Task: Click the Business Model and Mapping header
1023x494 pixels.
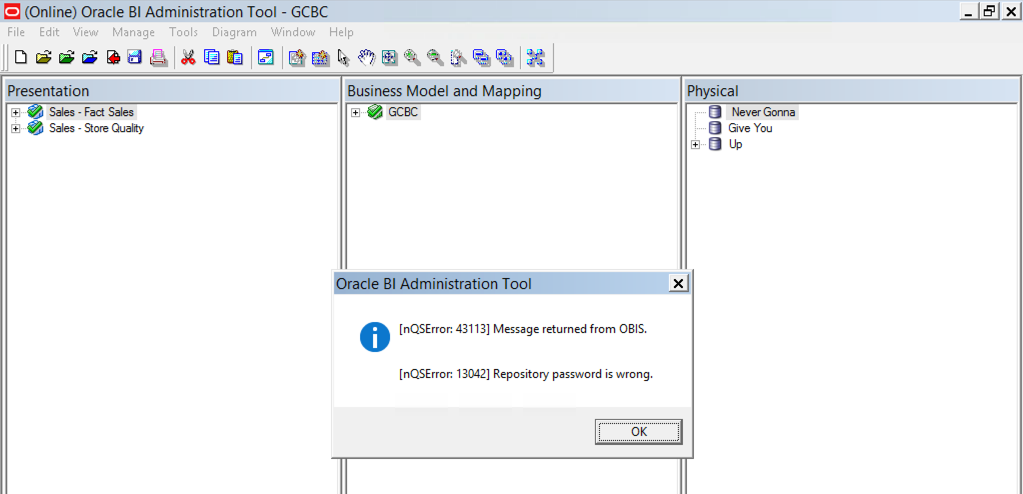Action: tap(512, 91)
